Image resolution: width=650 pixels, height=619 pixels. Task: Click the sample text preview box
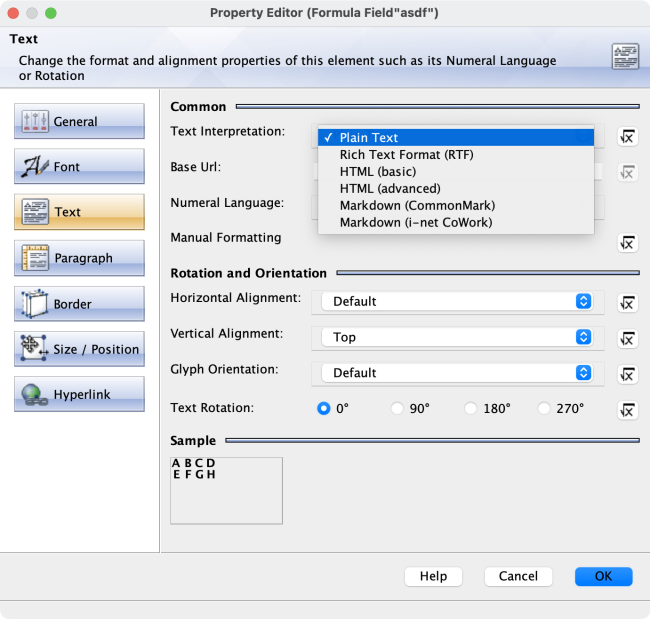pos(226,491)
